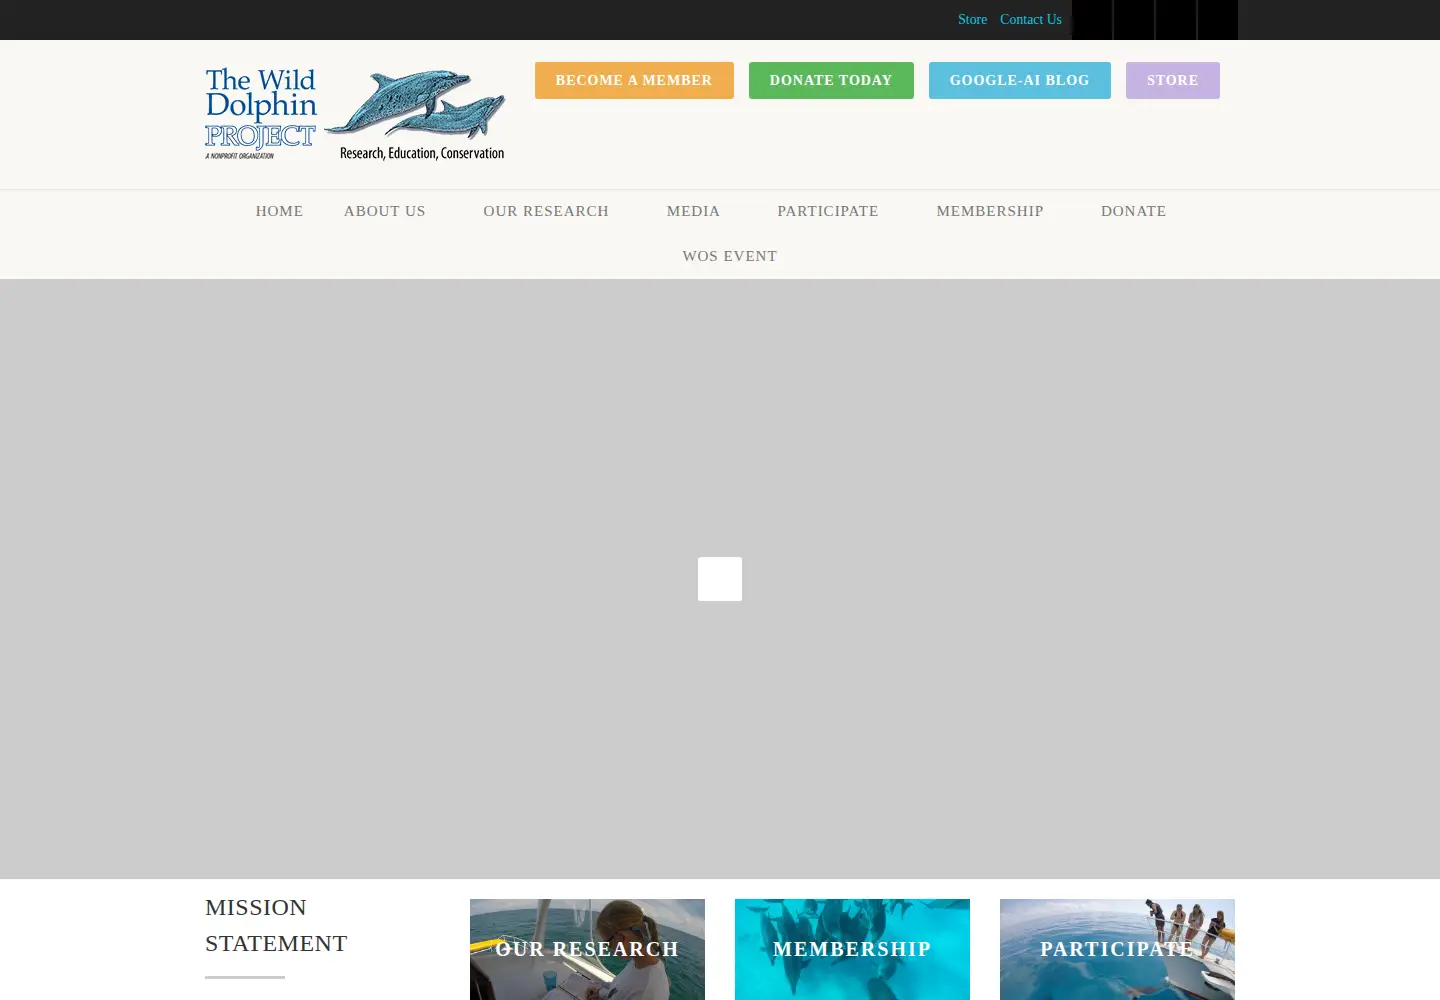
Task: Click the purple Store button
Action: 1173,80
